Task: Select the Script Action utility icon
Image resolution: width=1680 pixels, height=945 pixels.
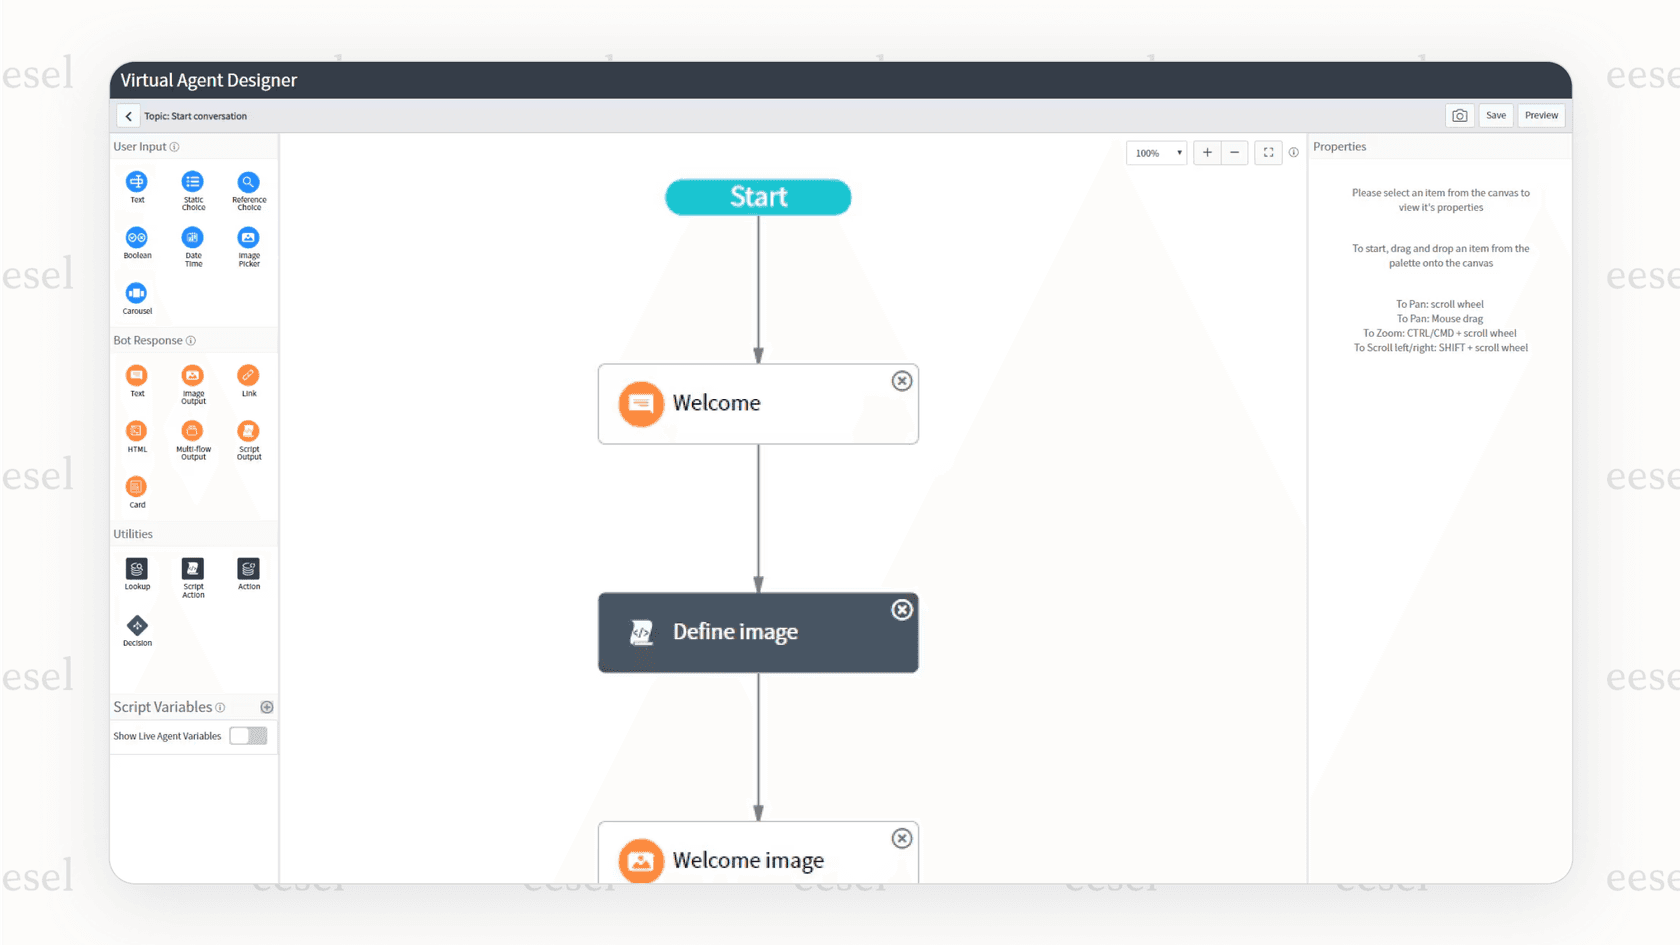Action: [x=193, y=570]
